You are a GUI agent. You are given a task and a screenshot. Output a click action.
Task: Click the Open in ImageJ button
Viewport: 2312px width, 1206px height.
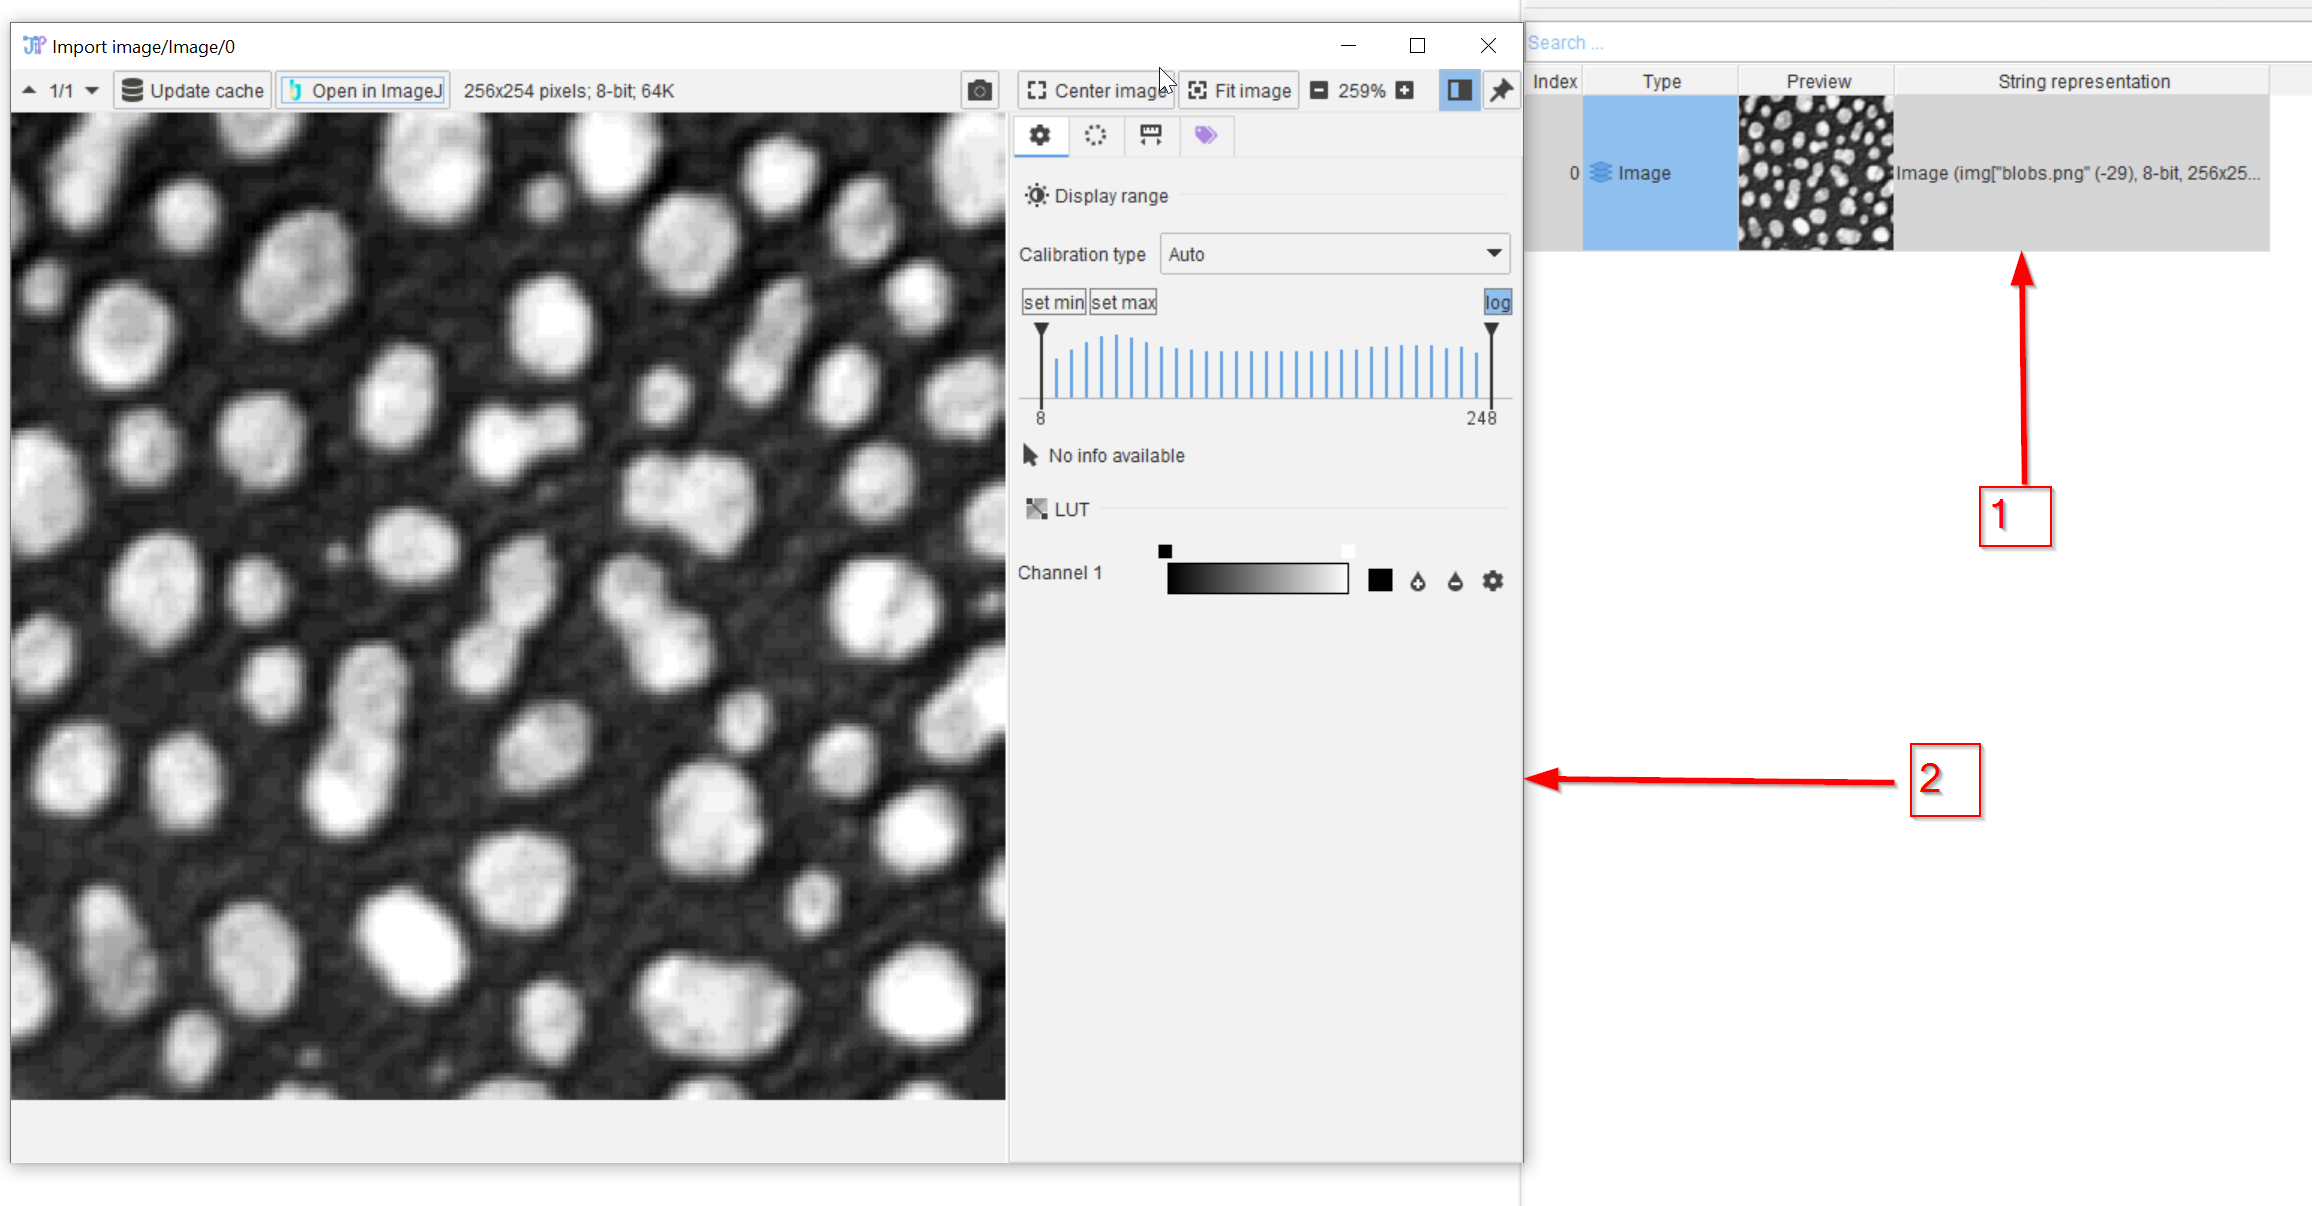click(364, 91)
